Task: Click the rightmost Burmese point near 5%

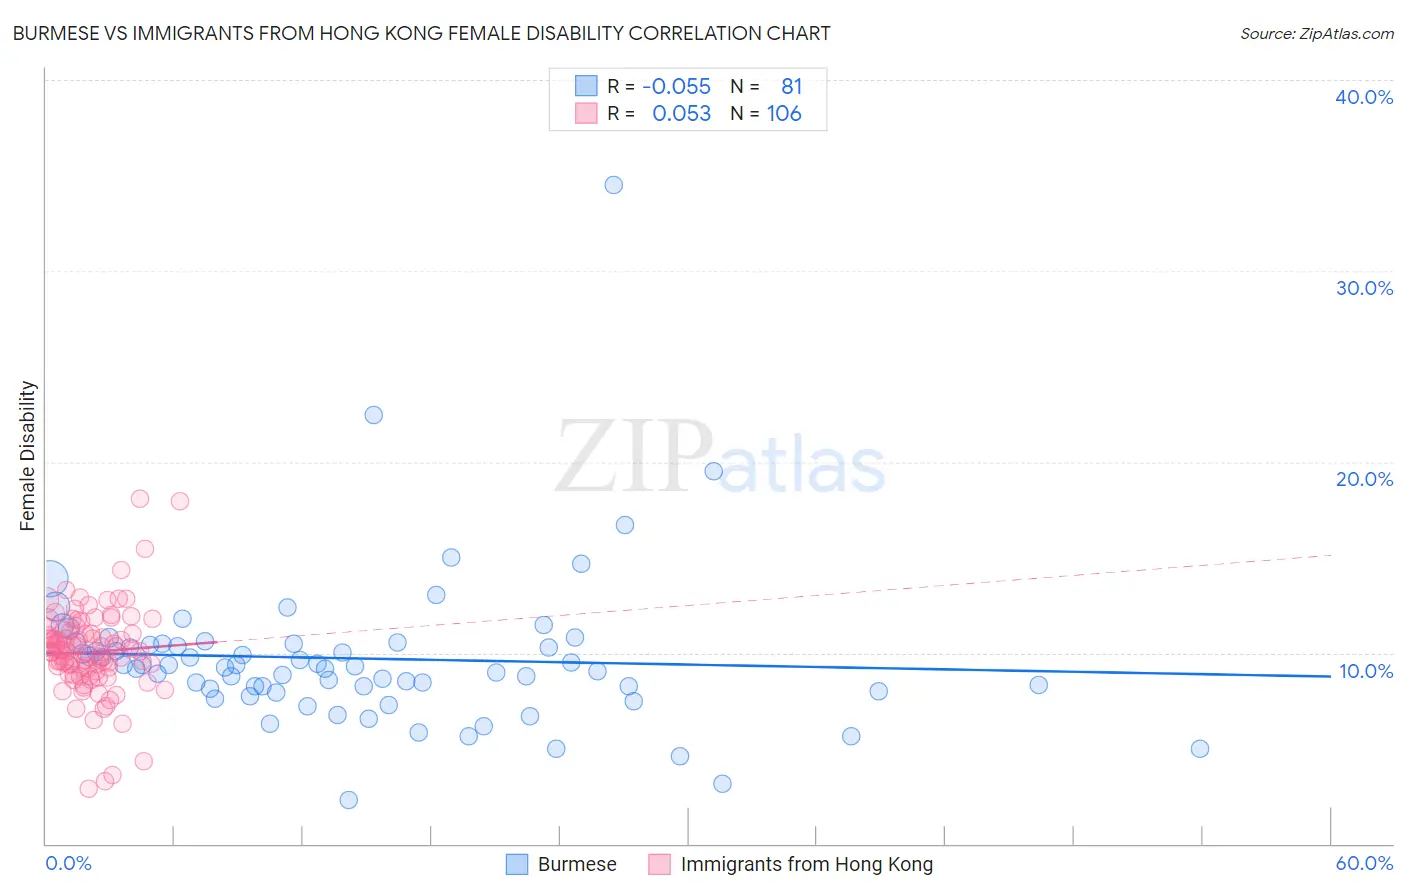Action: point(1200,749)
